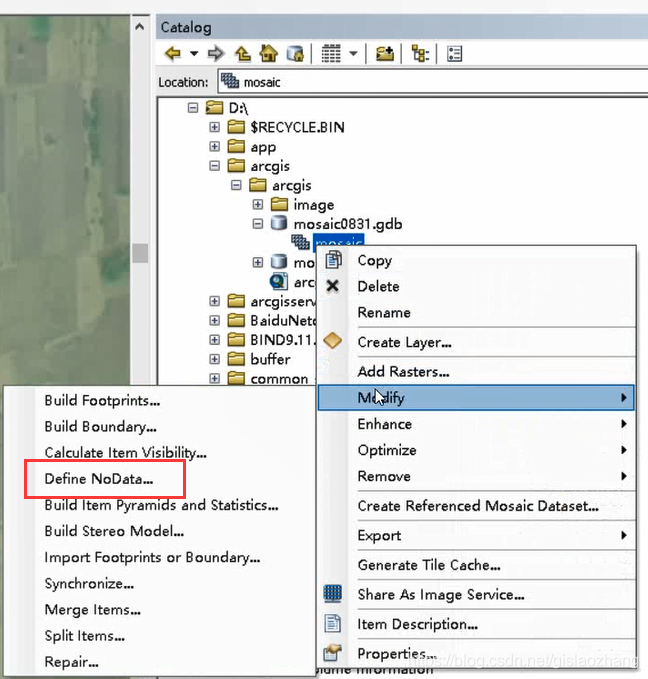Click the Location field showing mosaic
648x679 pixels.
[433, 81]
